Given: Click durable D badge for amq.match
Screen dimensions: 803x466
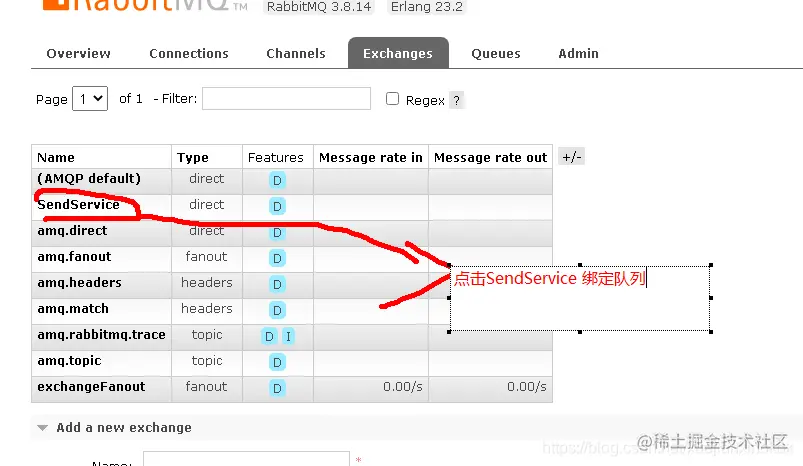Looking at the screenshot, I should pyautogui.click(x=277, y=310).
